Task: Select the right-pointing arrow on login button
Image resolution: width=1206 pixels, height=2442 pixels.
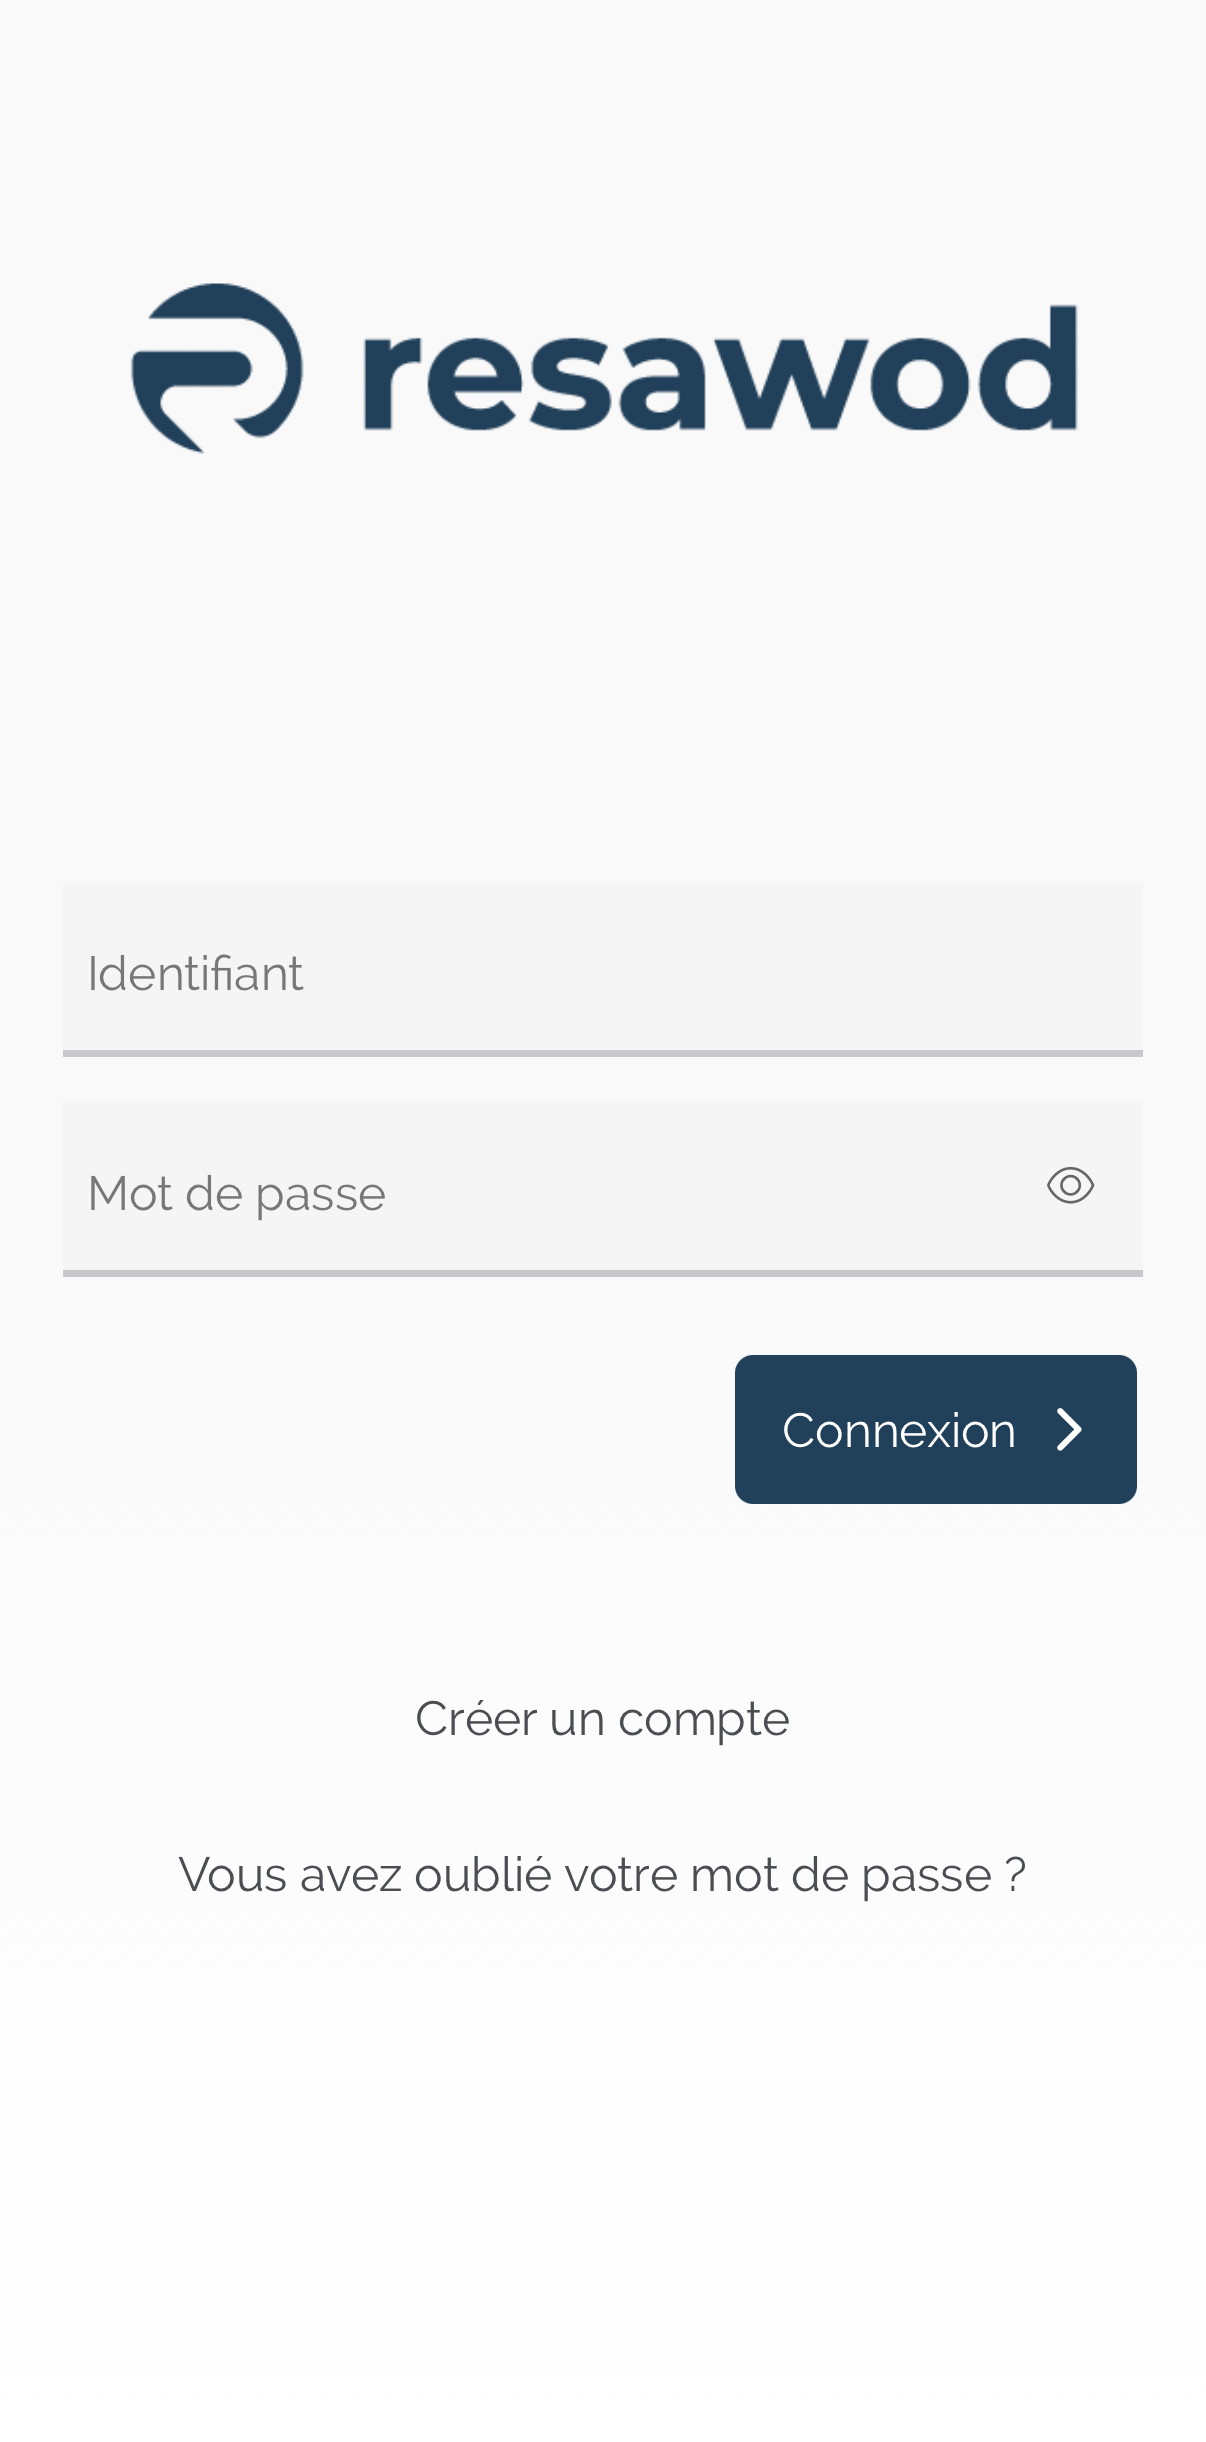Action: point(1070,1430)
